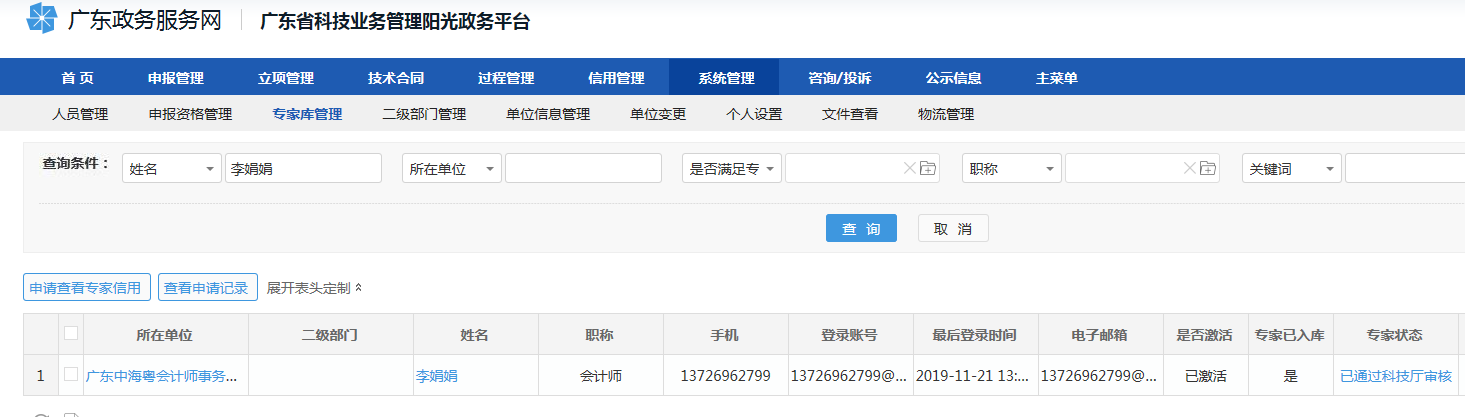Switch to the 单位变更 submenu
Image resolution: width=1465 pixels, height=417 pixels.
click(658, 114)
